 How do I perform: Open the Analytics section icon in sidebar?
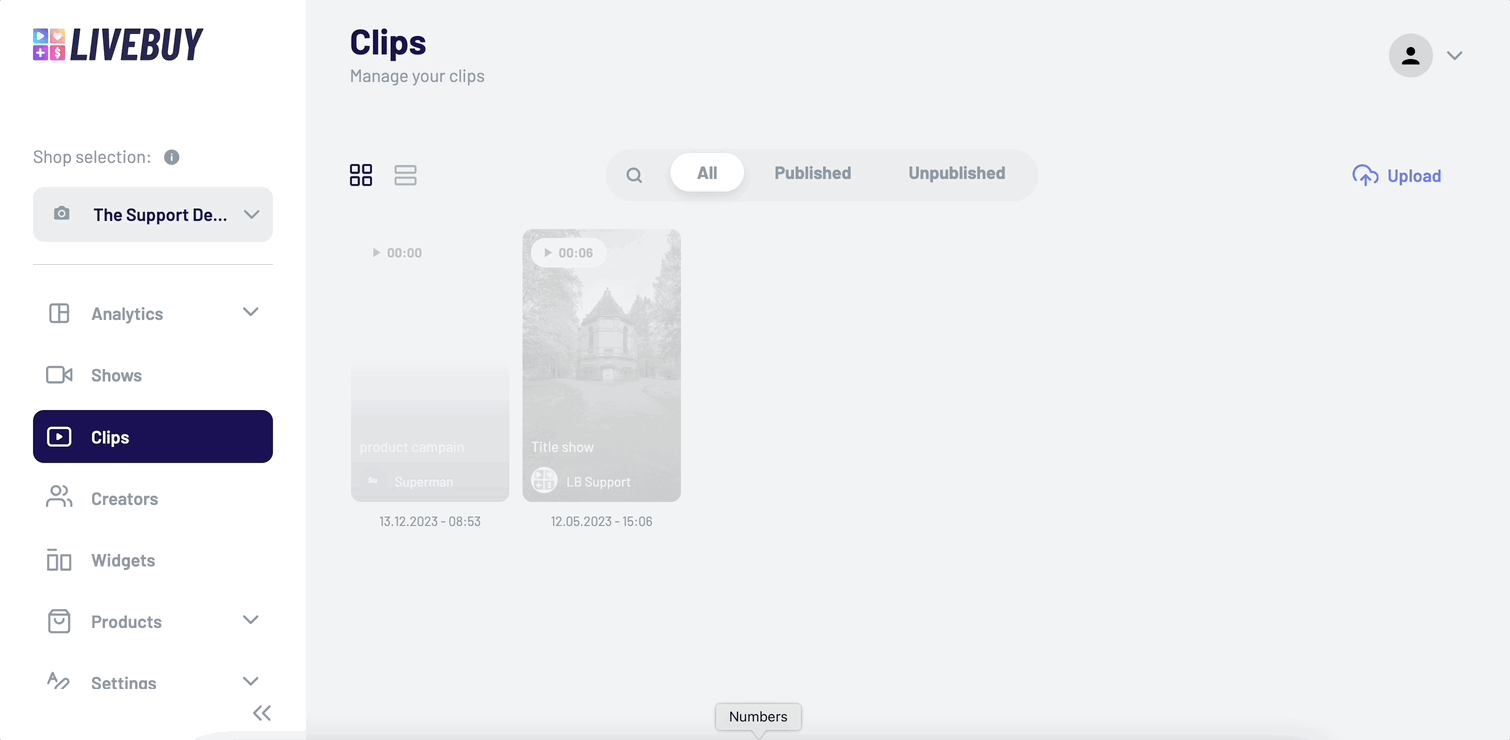[x=58, y=312]
